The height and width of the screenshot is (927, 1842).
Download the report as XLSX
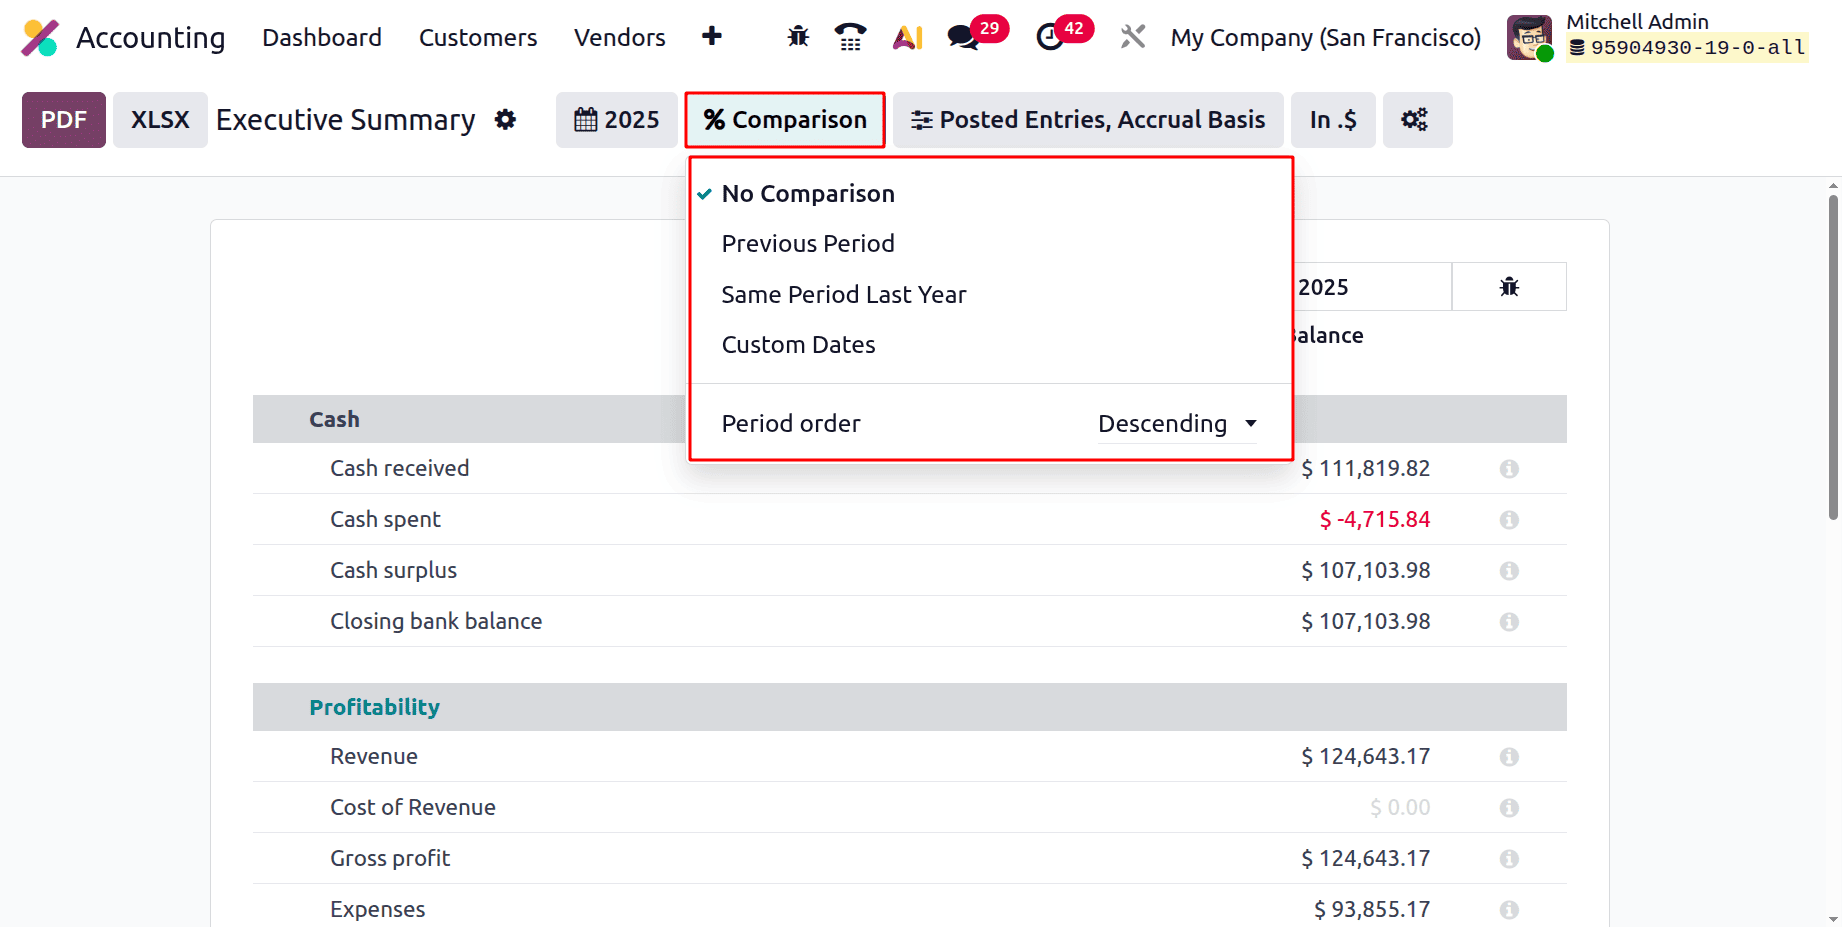(x=160, y=119)
